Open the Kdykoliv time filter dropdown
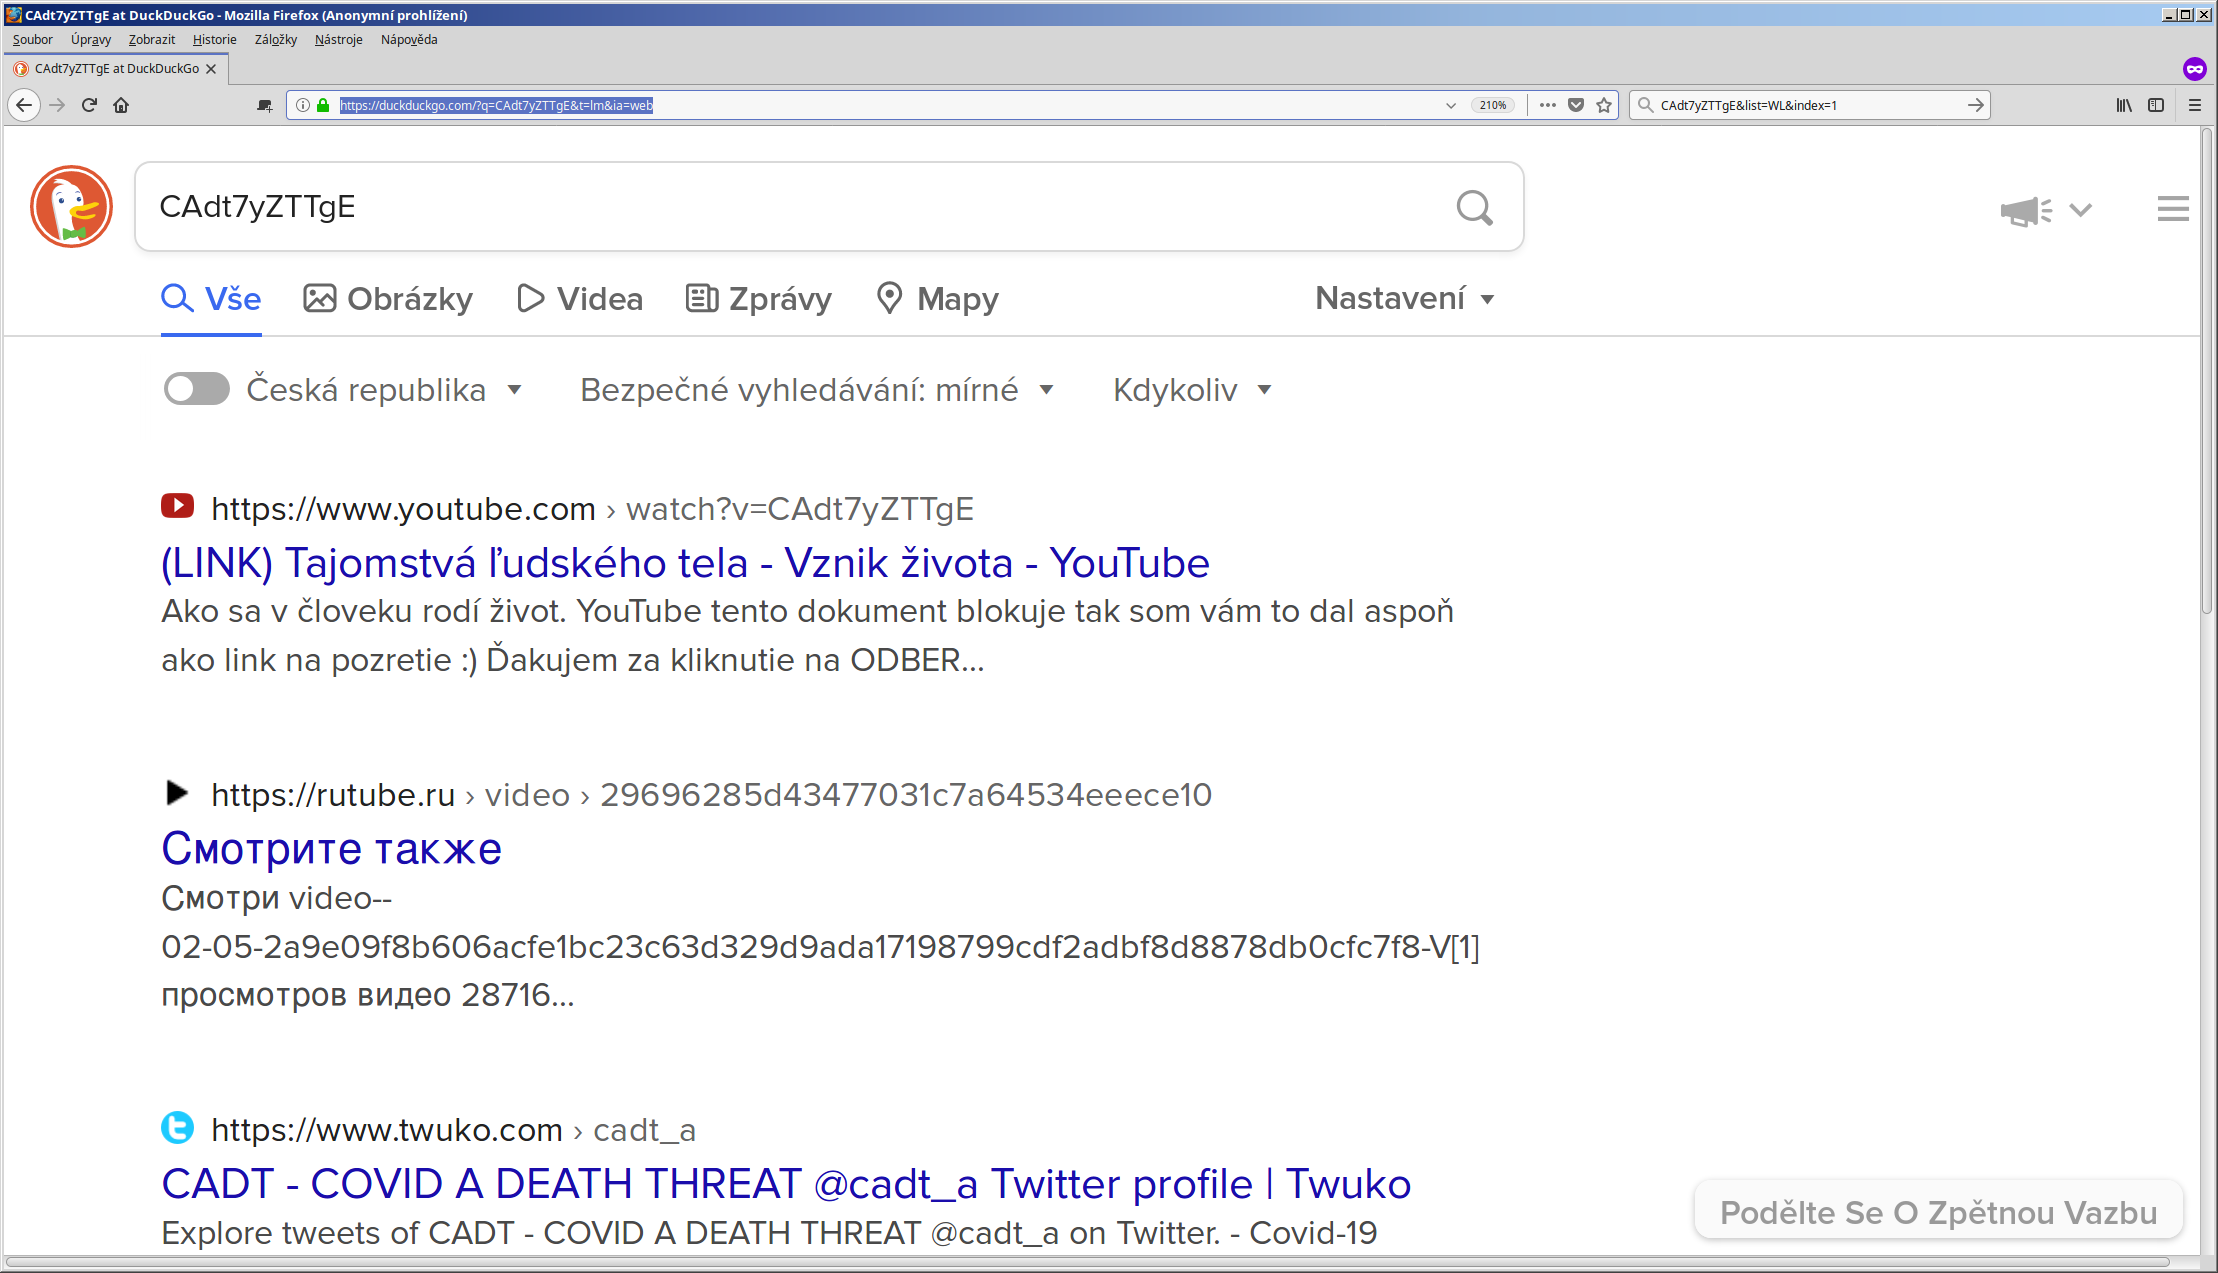 (x=1192, y=389)
